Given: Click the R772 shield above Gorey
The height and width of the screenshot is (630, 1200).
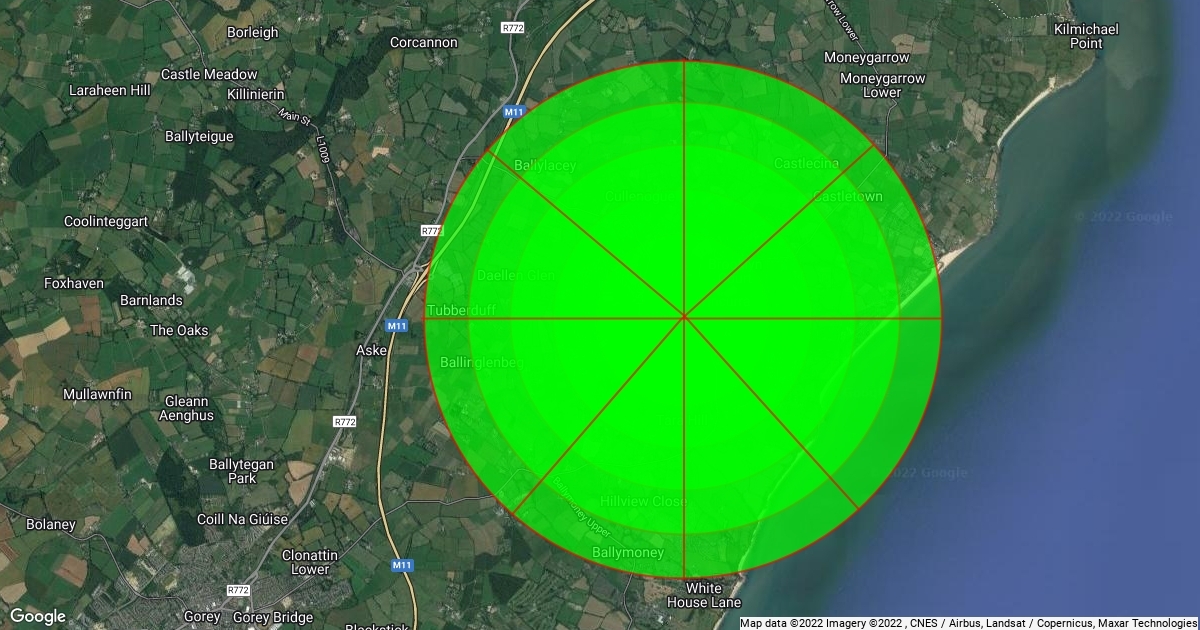Looking at the screenshot, I should (238, 590).
